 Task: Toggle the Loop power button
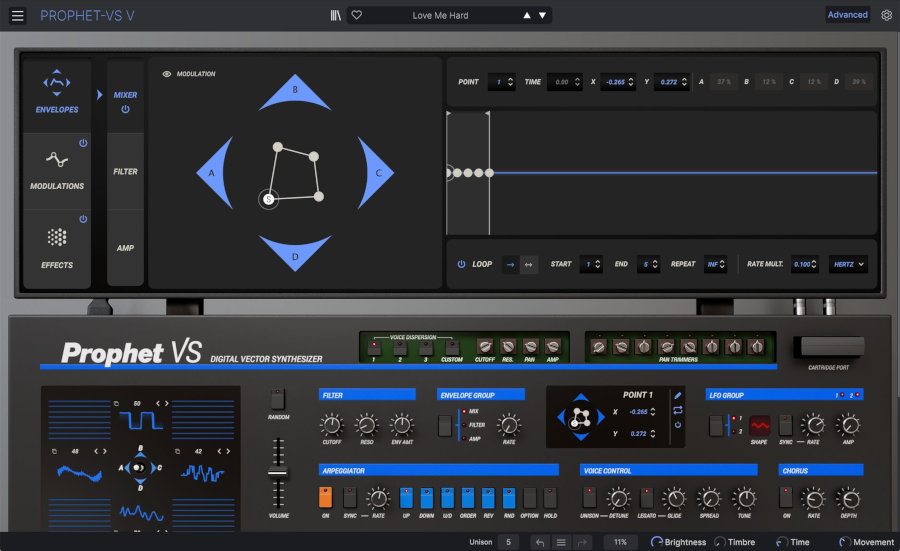[x=461, y=264]
